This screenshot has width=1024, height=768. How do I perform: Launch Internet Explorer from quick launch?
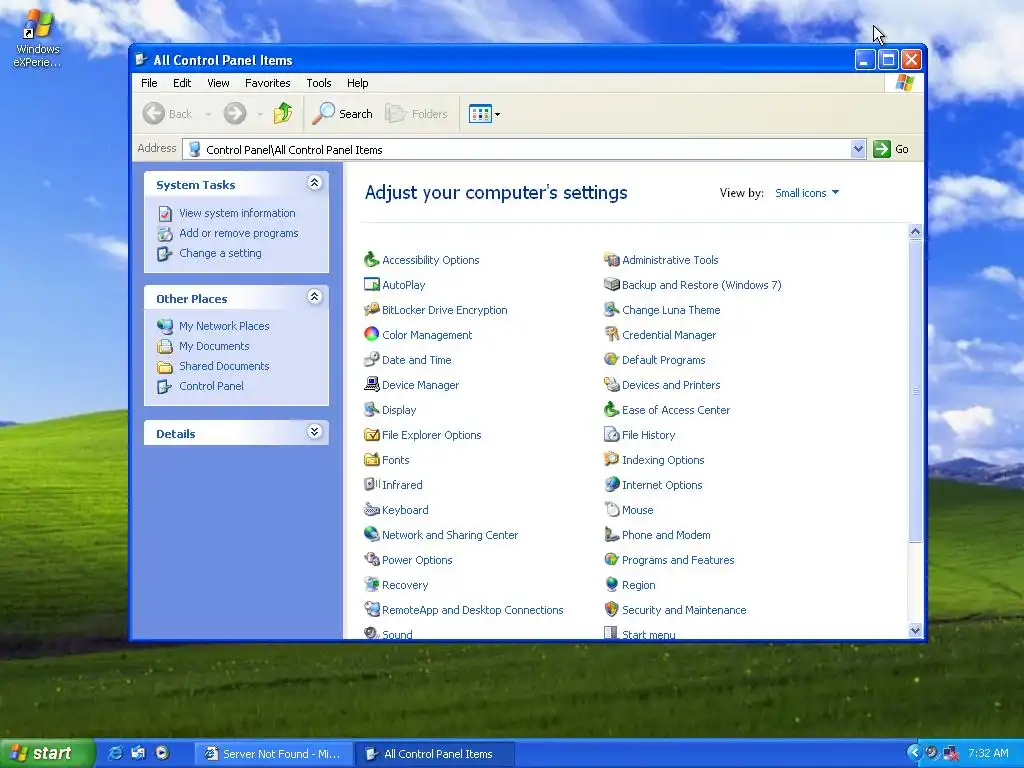coord(115,753)
